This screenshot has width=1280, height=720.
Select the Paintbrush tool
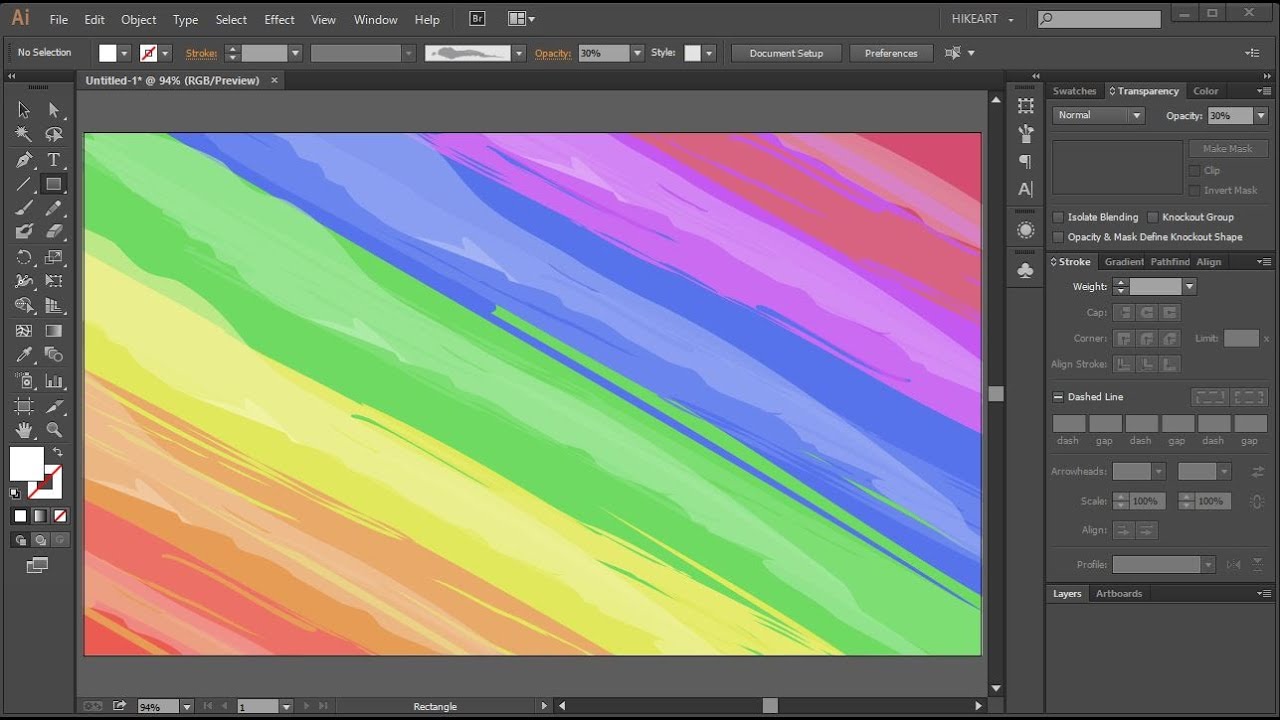point(24,208)
